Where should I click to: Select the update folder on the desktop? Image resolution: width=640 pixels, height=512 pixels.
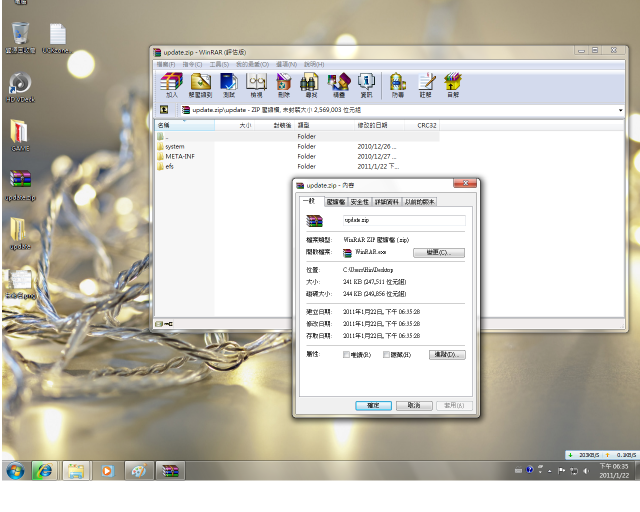point(20,234)
